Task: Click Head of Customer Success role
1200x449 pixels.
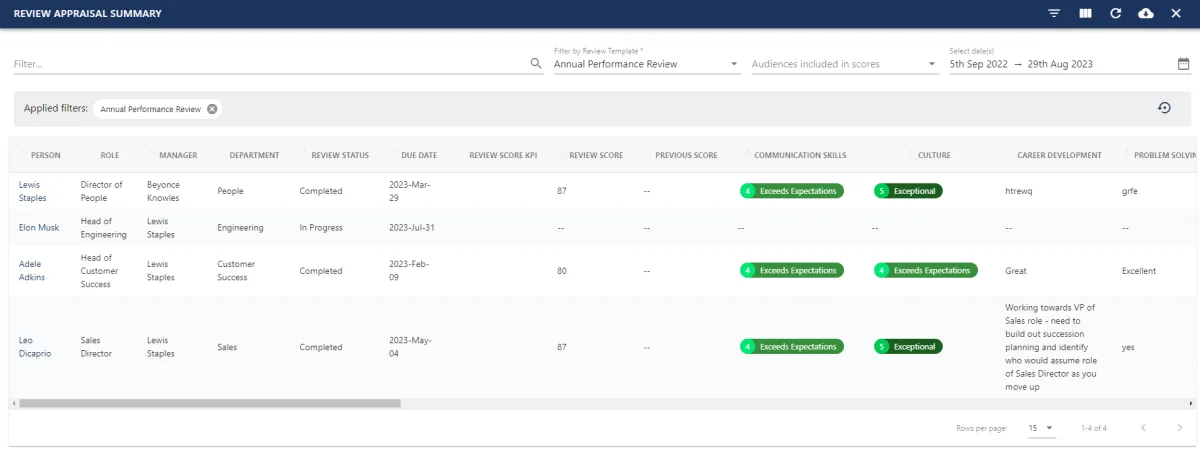Action: (x=100, y=271)
